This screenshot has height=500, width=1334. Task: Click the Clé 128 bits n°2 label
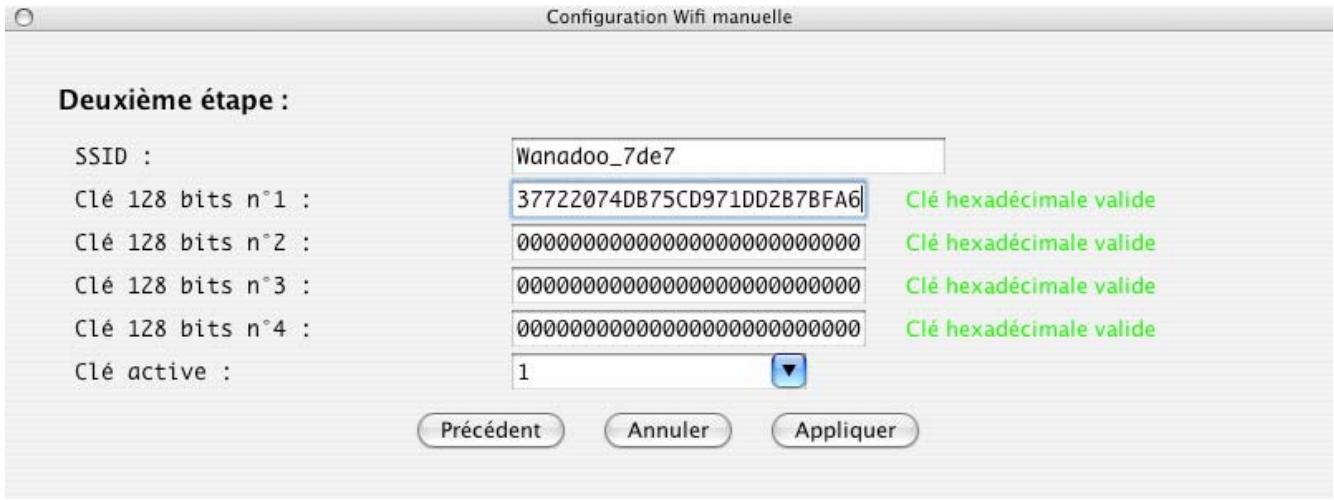click(x=191, y=243)
